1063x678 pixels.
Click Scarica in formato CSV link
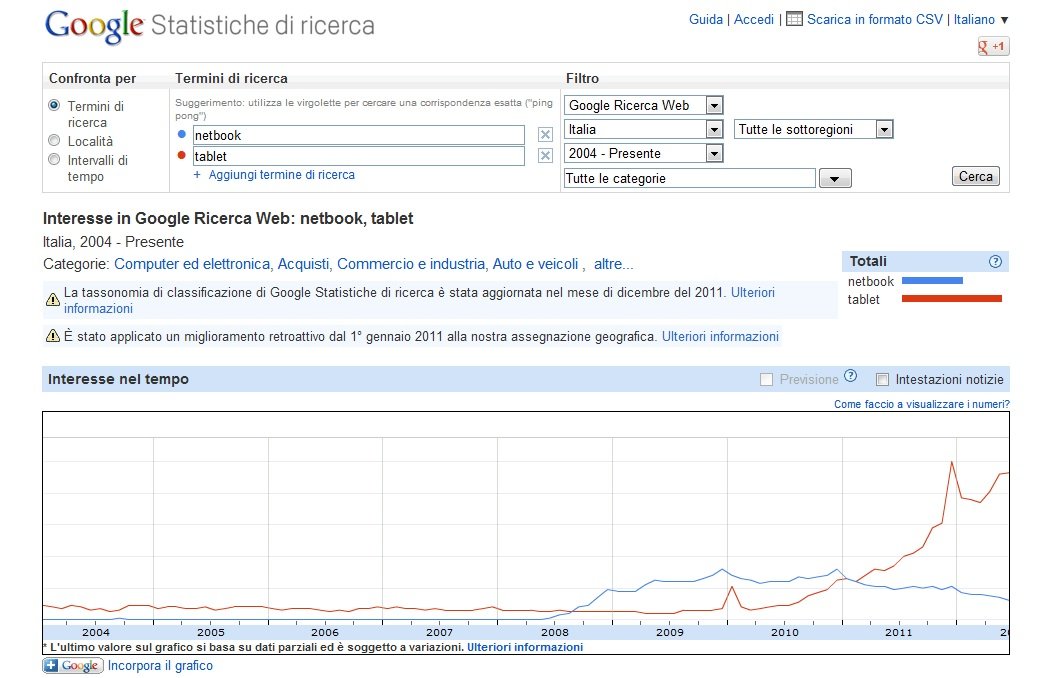tap(875, 20)
